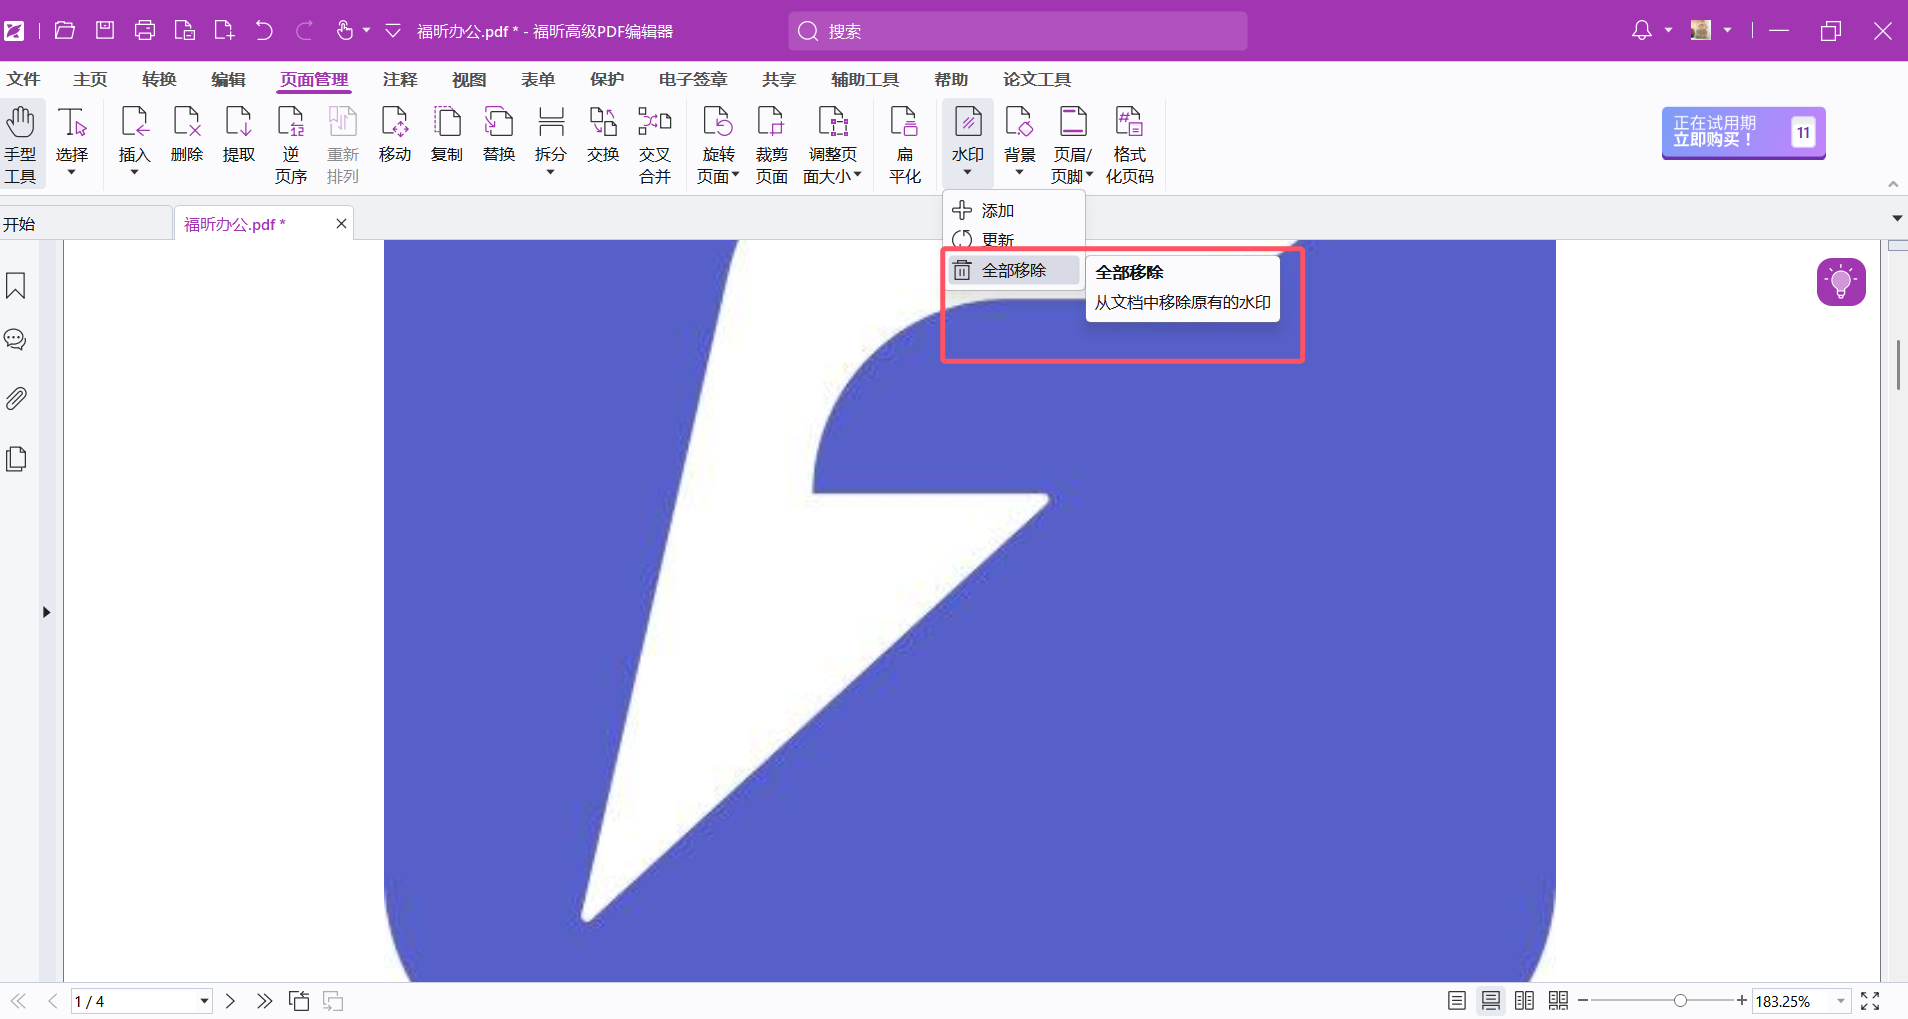
Task: Switch to the Protect ribbon tab
Action: click(606, 79)
